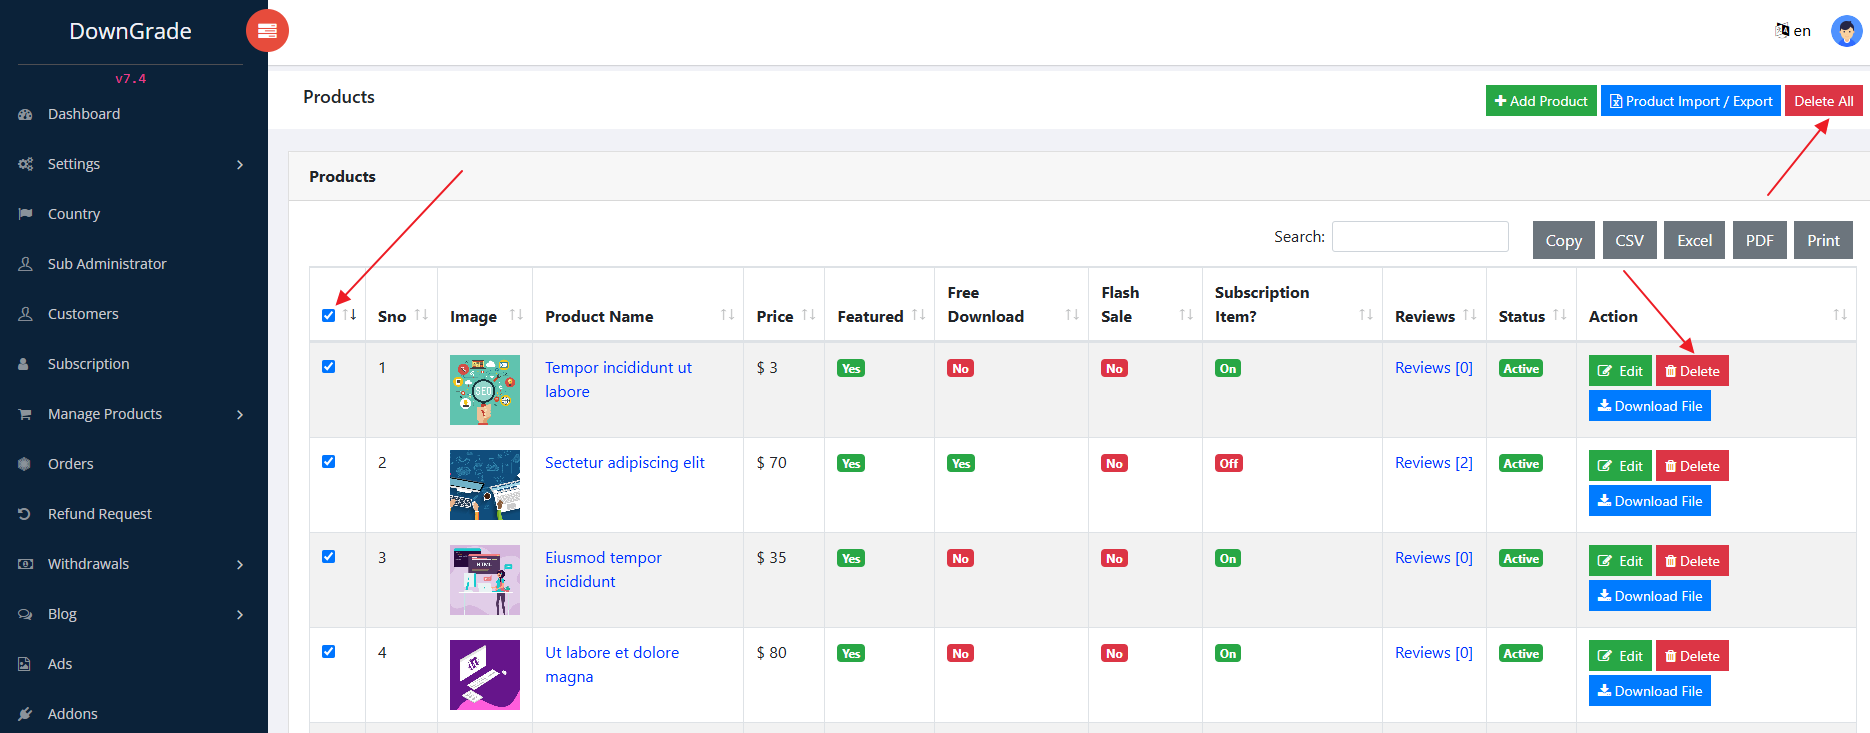Uncheck the checkbox for product row 1

[329, 367]
